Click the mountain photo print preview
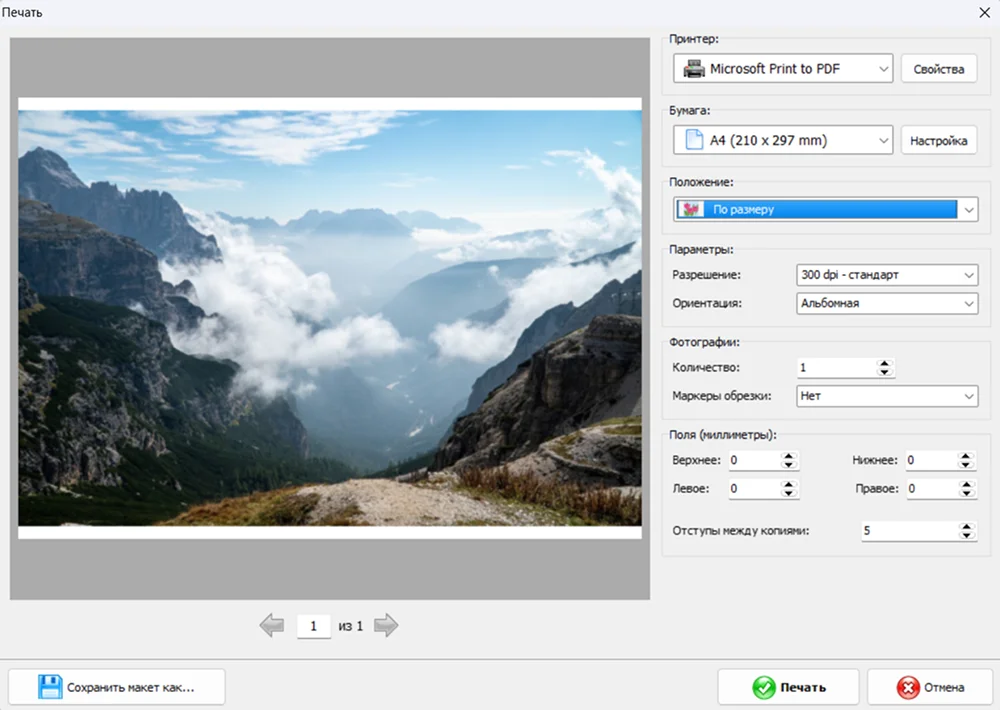The height and width of the screenshot is (710, 1000). pyautogui.click(x=330, y=318)
